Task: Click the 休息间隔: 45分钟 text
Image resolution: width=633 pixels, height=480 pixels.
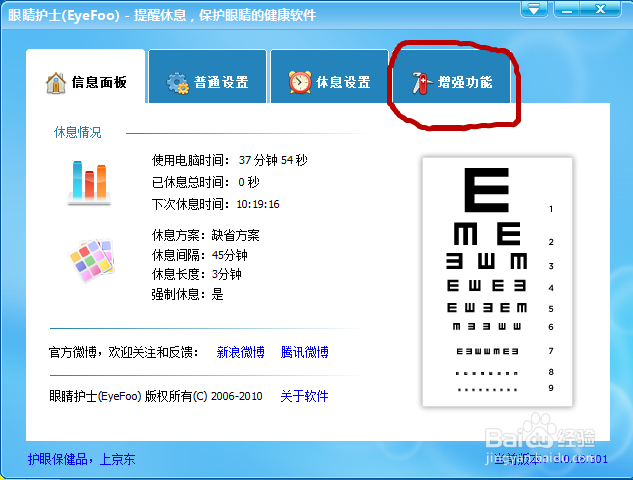Action: tap(199, 255)
